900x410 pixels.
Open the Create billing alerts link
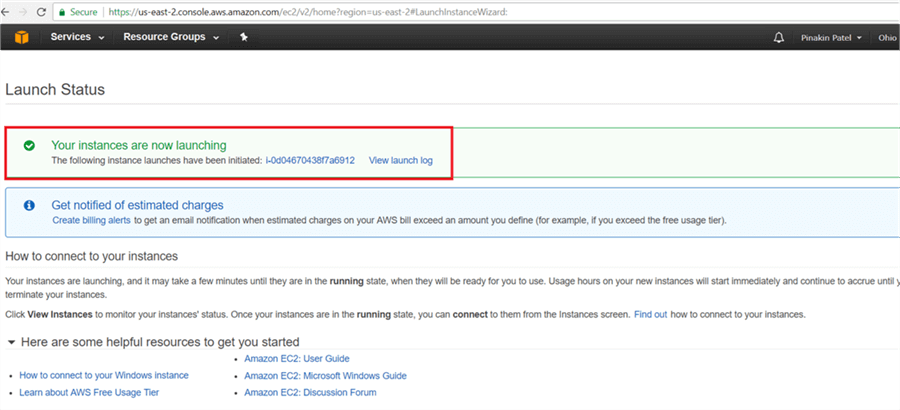tap(92, 220)
